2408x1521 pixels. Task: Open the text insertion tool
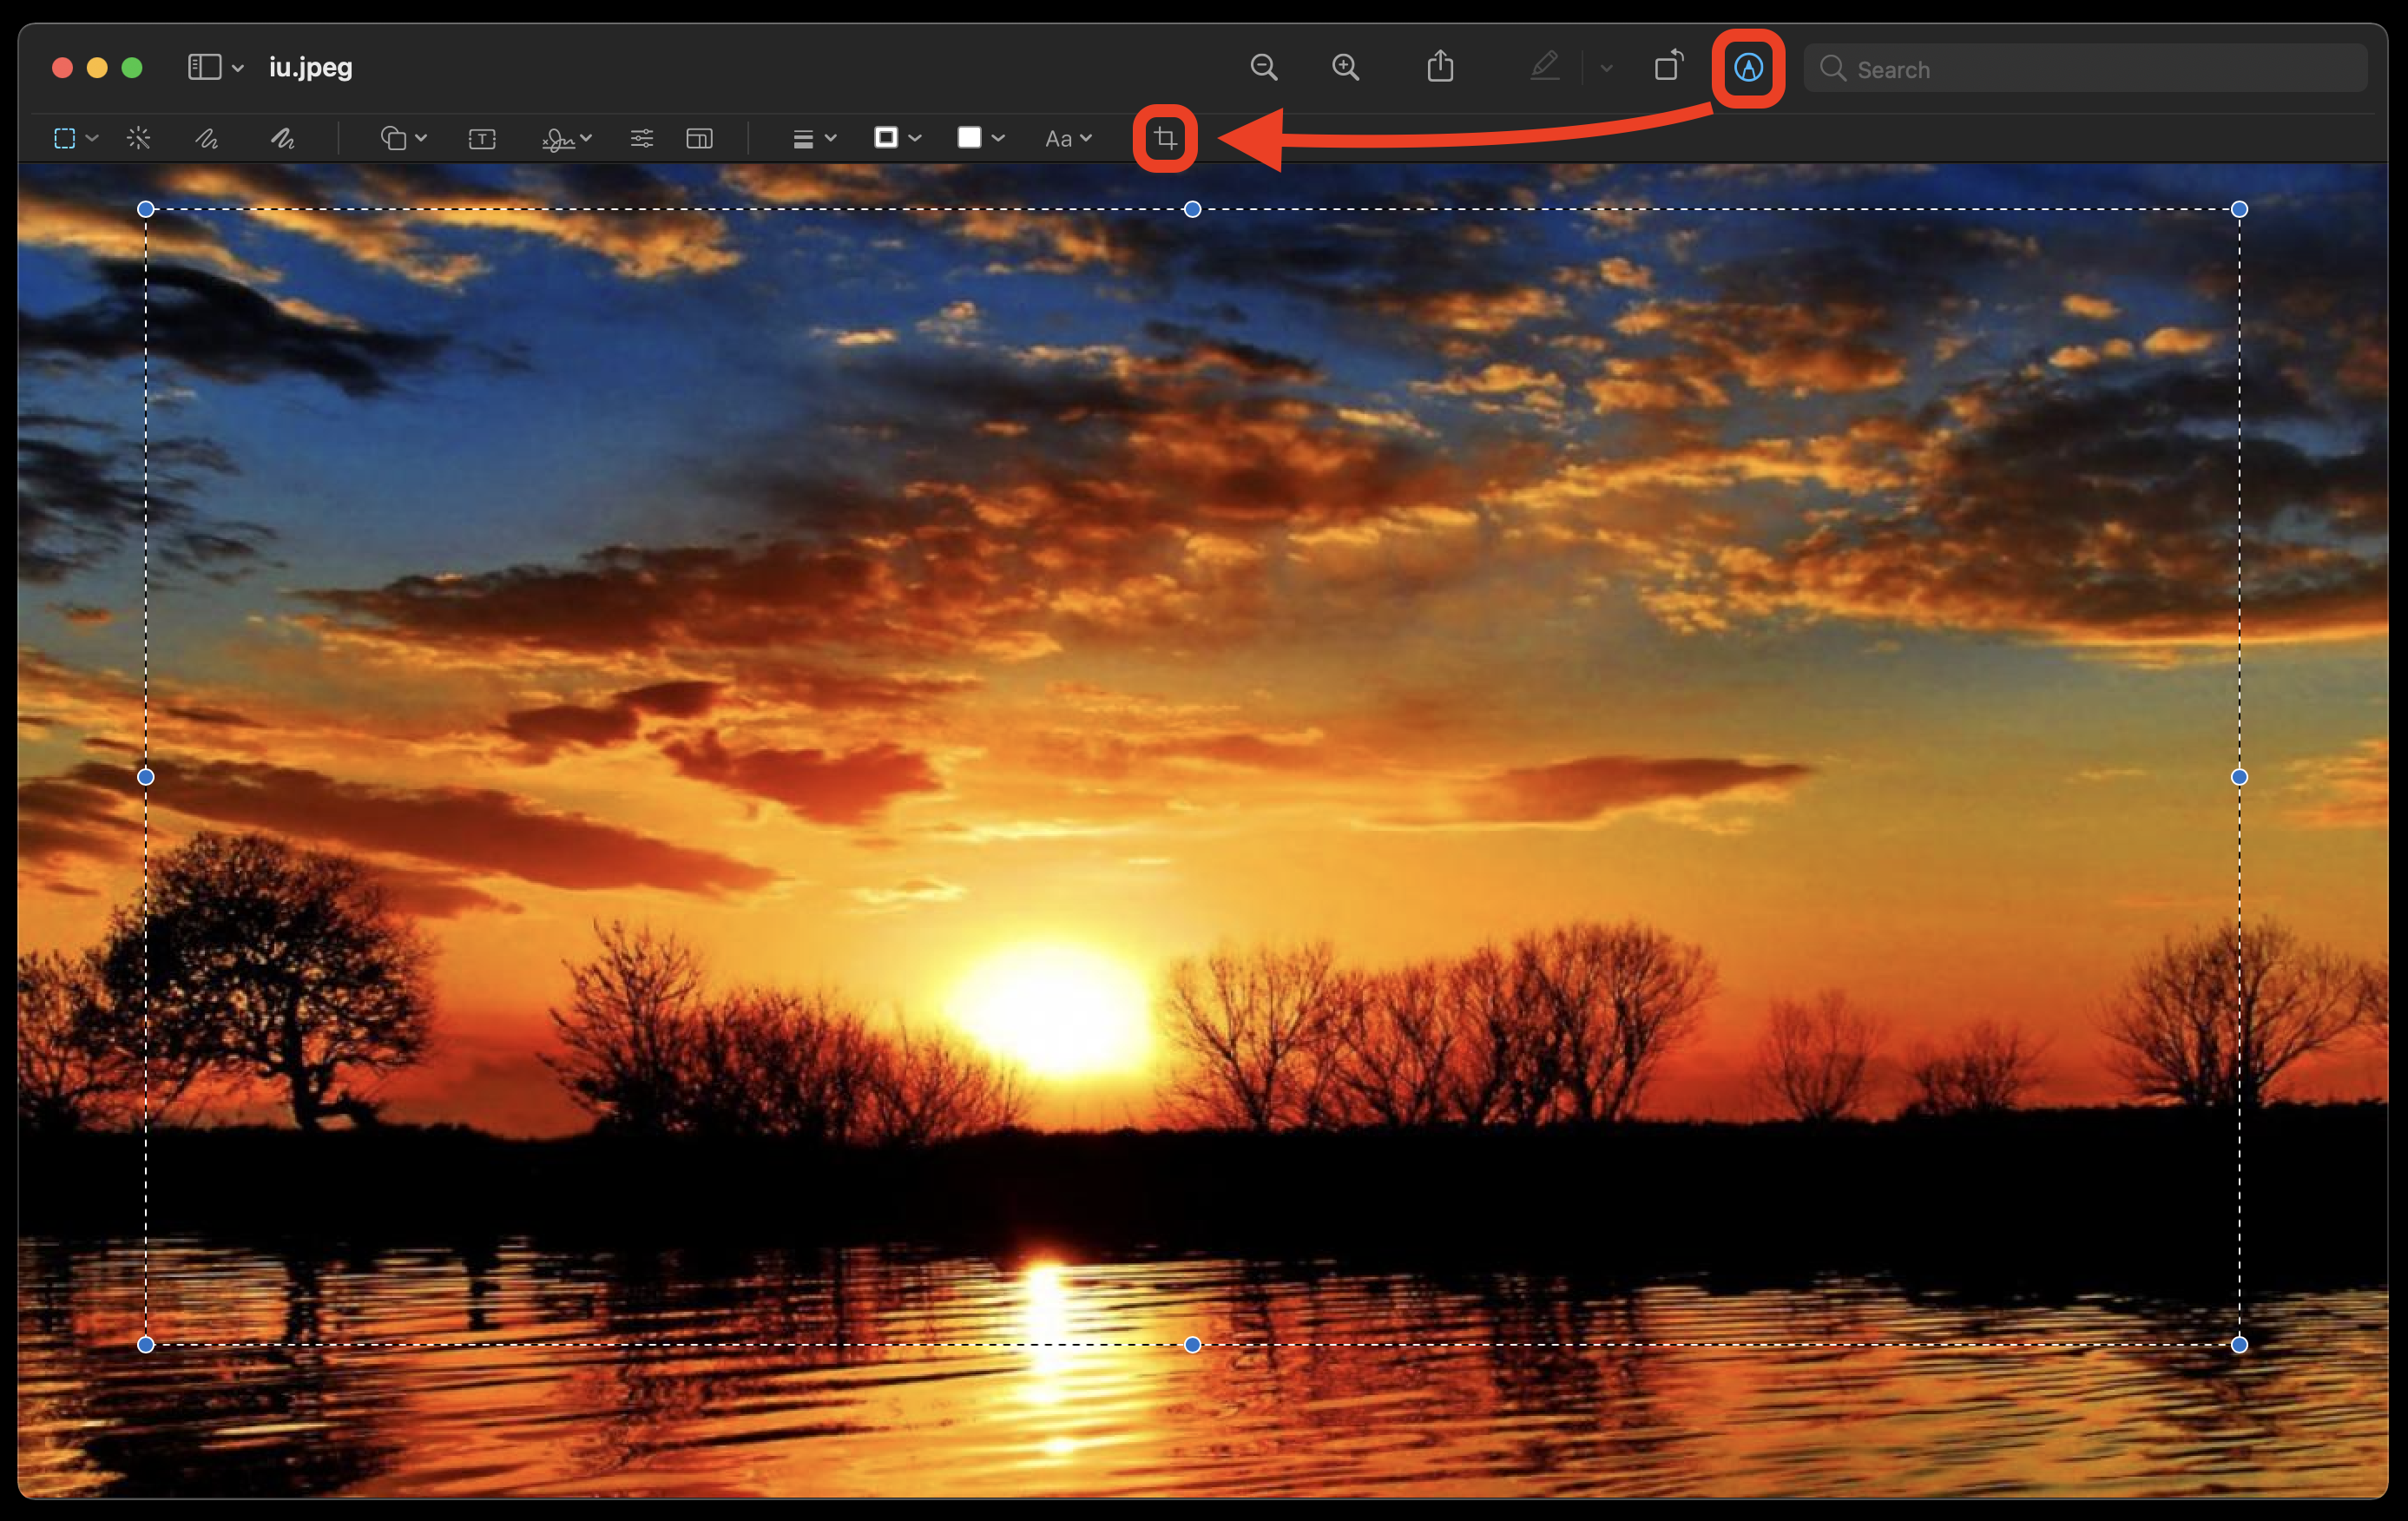pyautogui.click(x=482, y=138)
